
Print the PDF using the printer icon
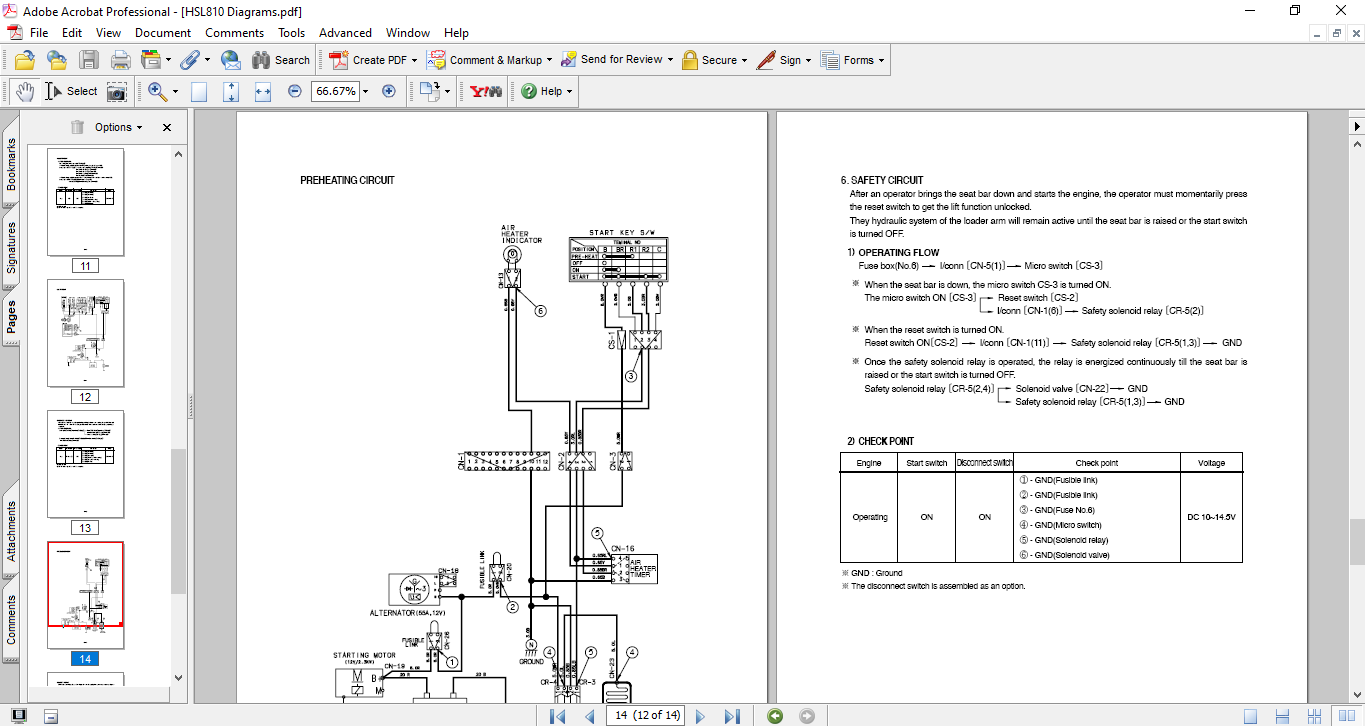tap(121, 60)
